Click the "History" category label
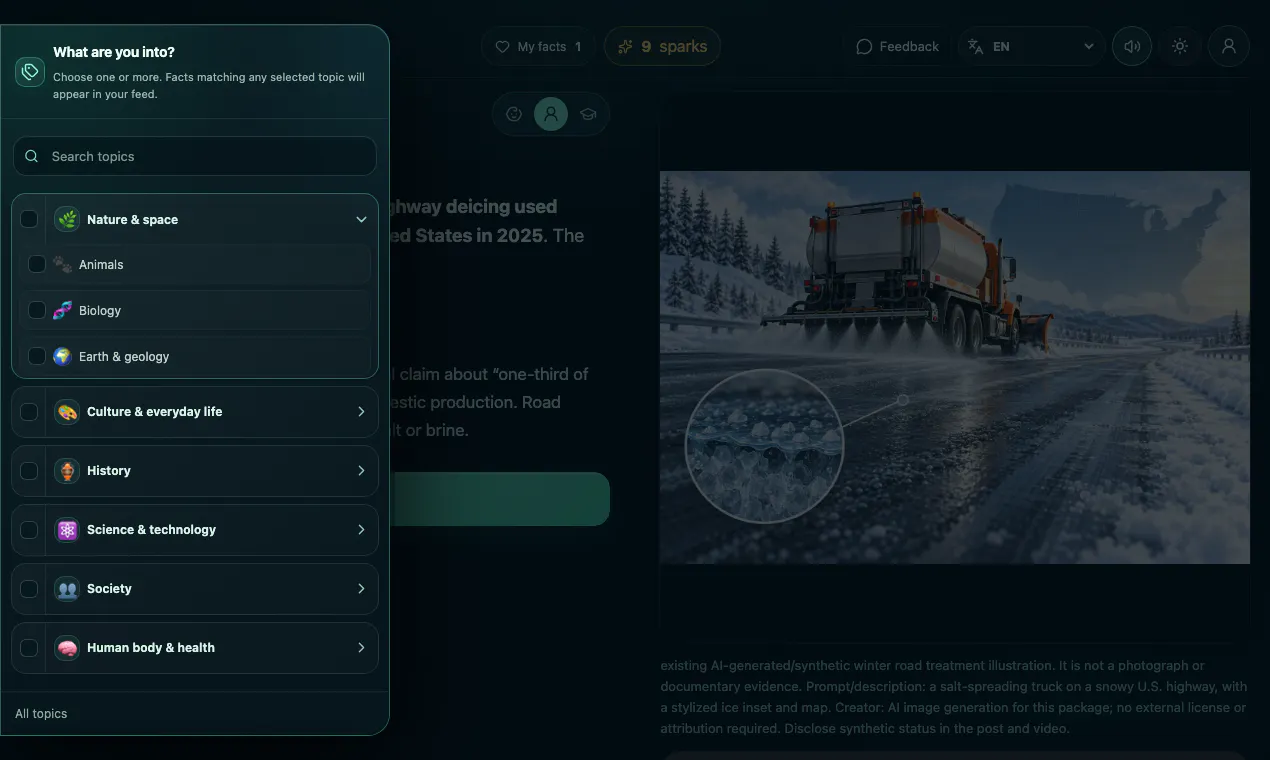 (x=109, y=471)
